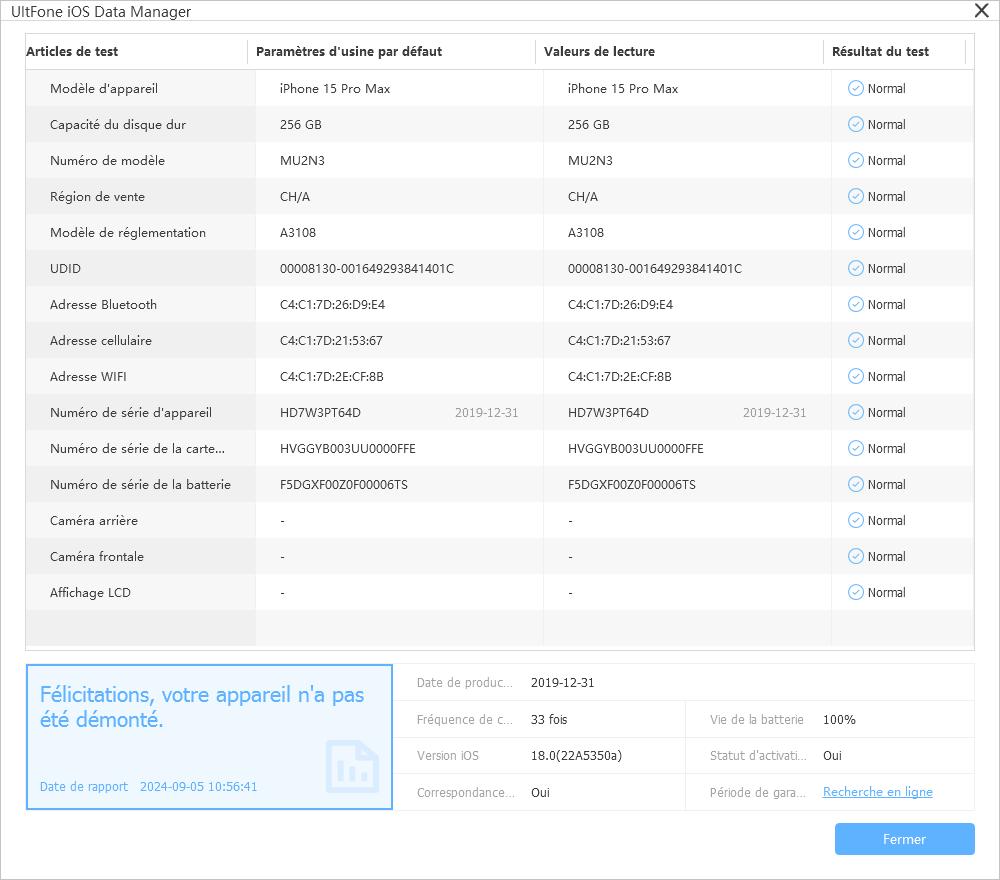Click the Articles de test column header
This screenshot has width=1000, height=880.
(72, 52)
